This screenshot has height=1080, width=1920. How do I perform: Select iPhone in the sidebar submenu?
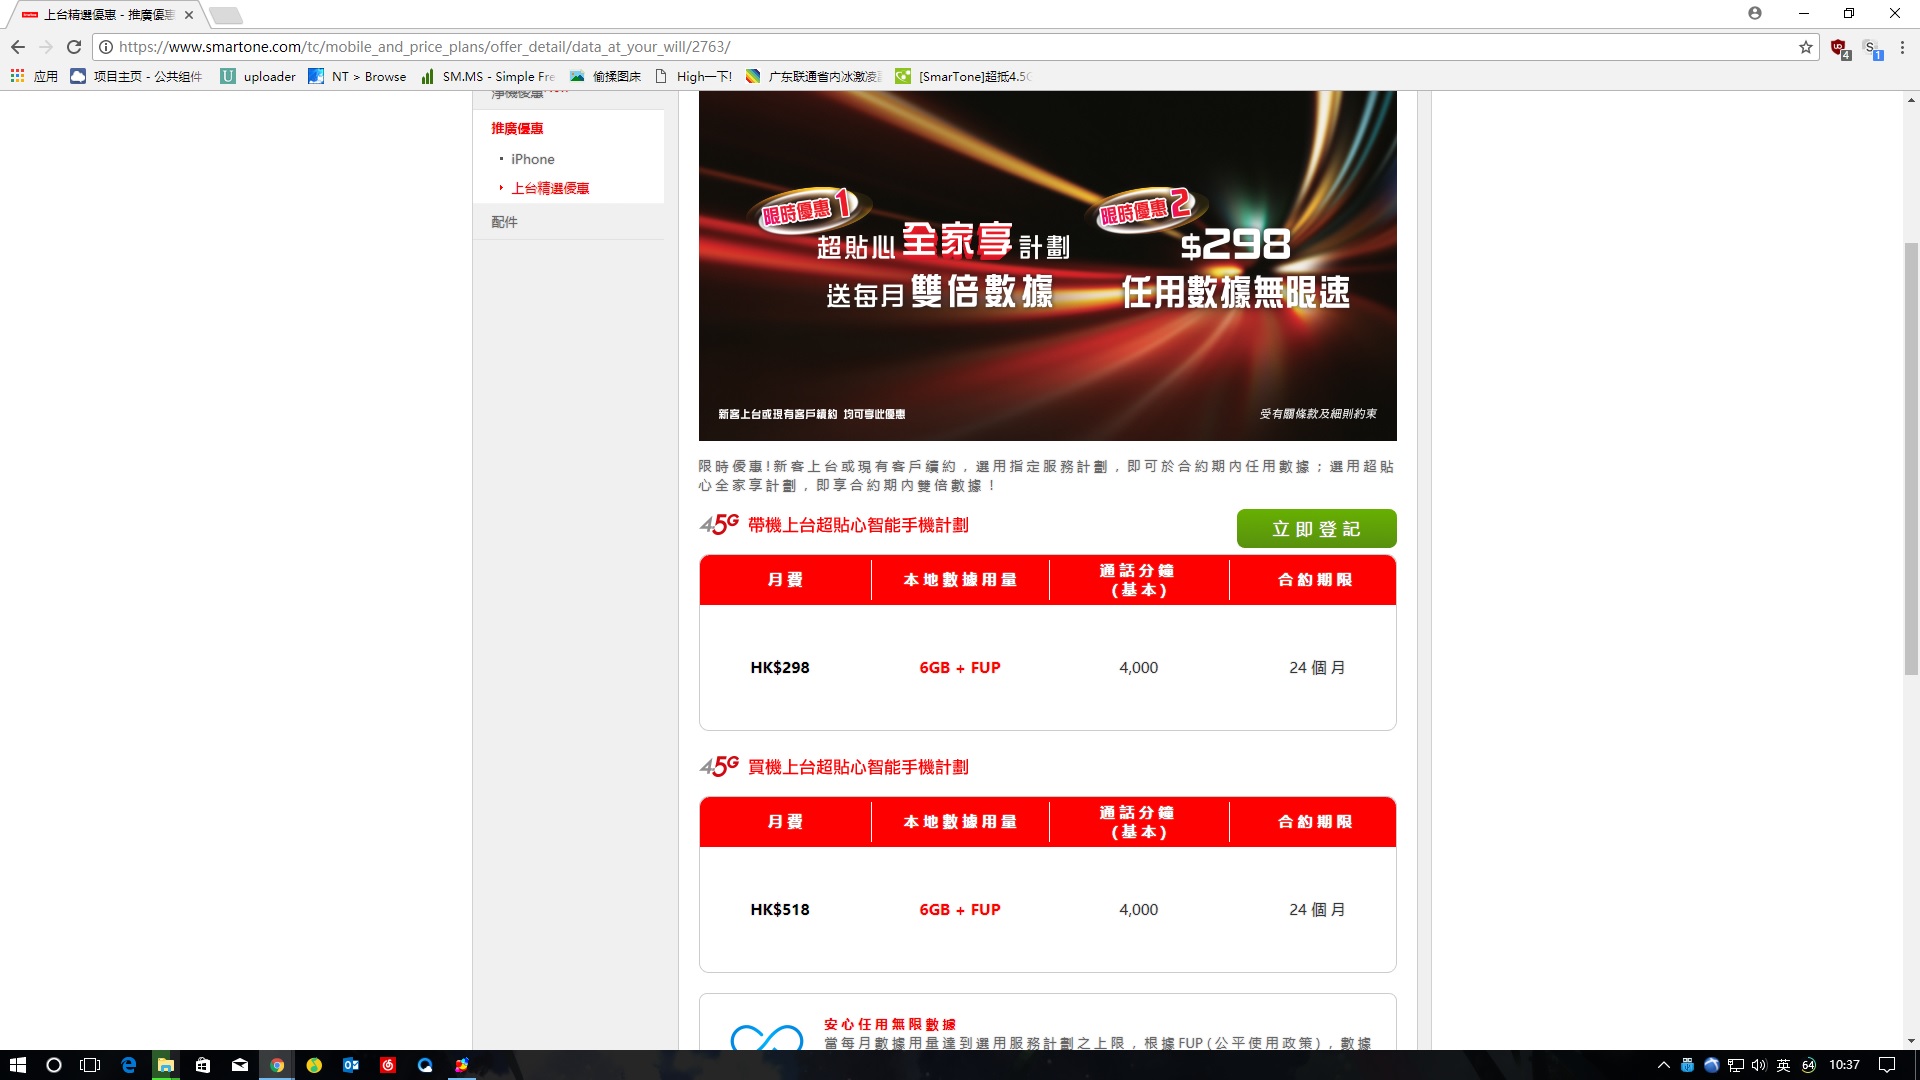[x=532, y=159]
